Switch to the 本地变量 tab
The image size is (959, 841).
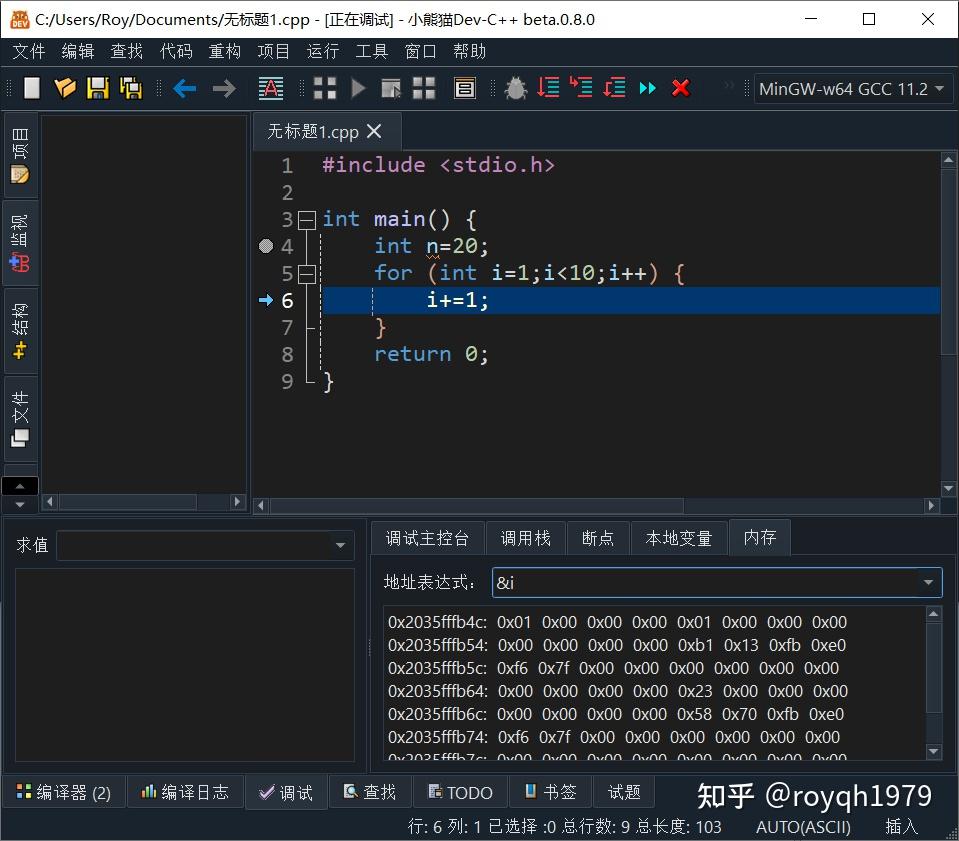[679, 537]
